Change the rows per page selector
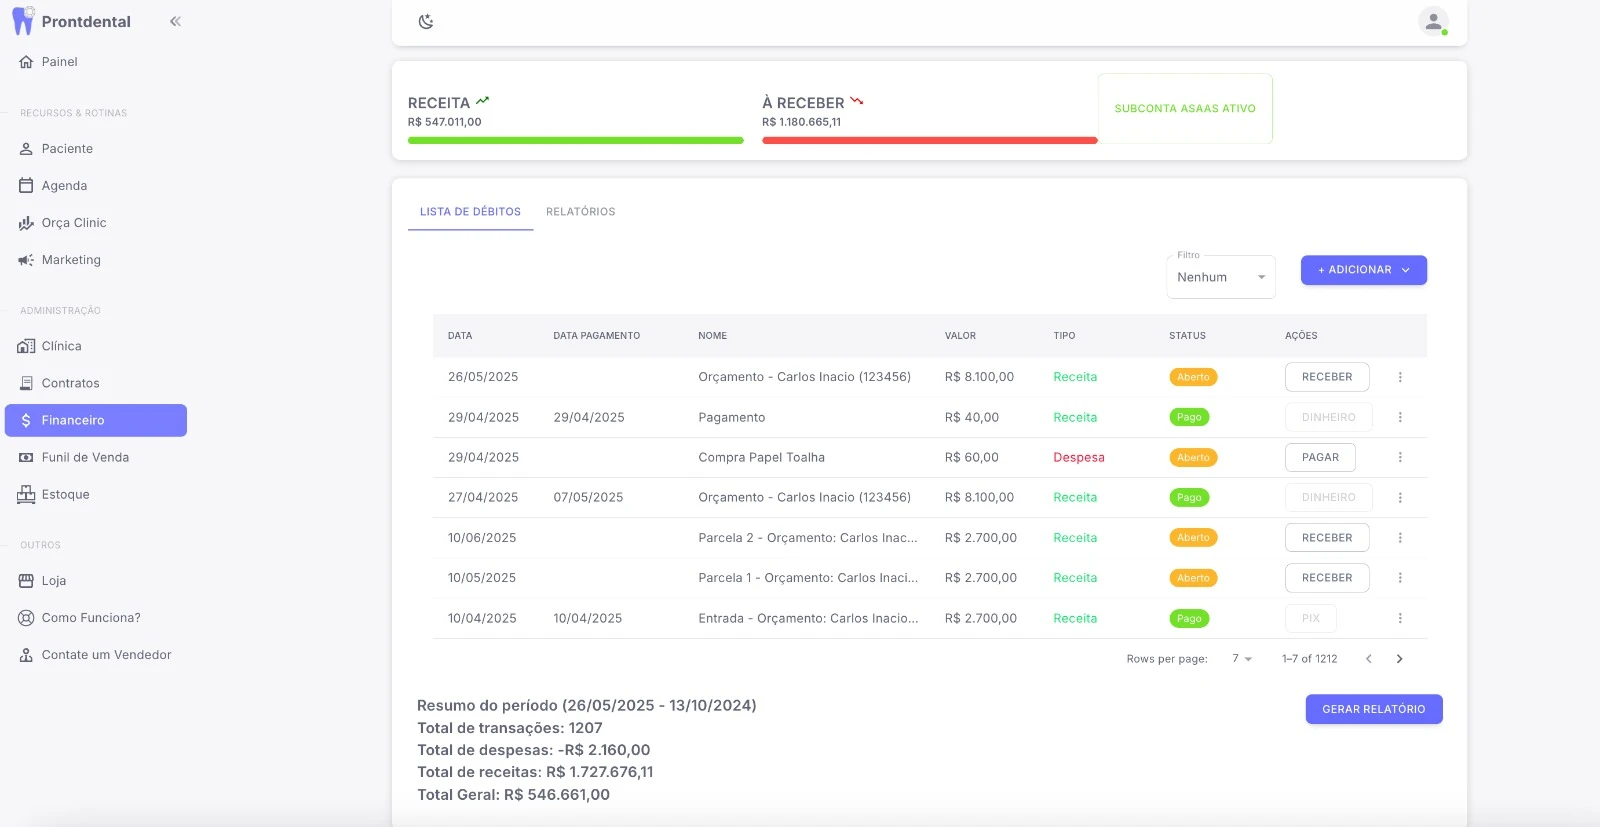This screenshot has height=827, width=1600. (x=1242, y=659)
